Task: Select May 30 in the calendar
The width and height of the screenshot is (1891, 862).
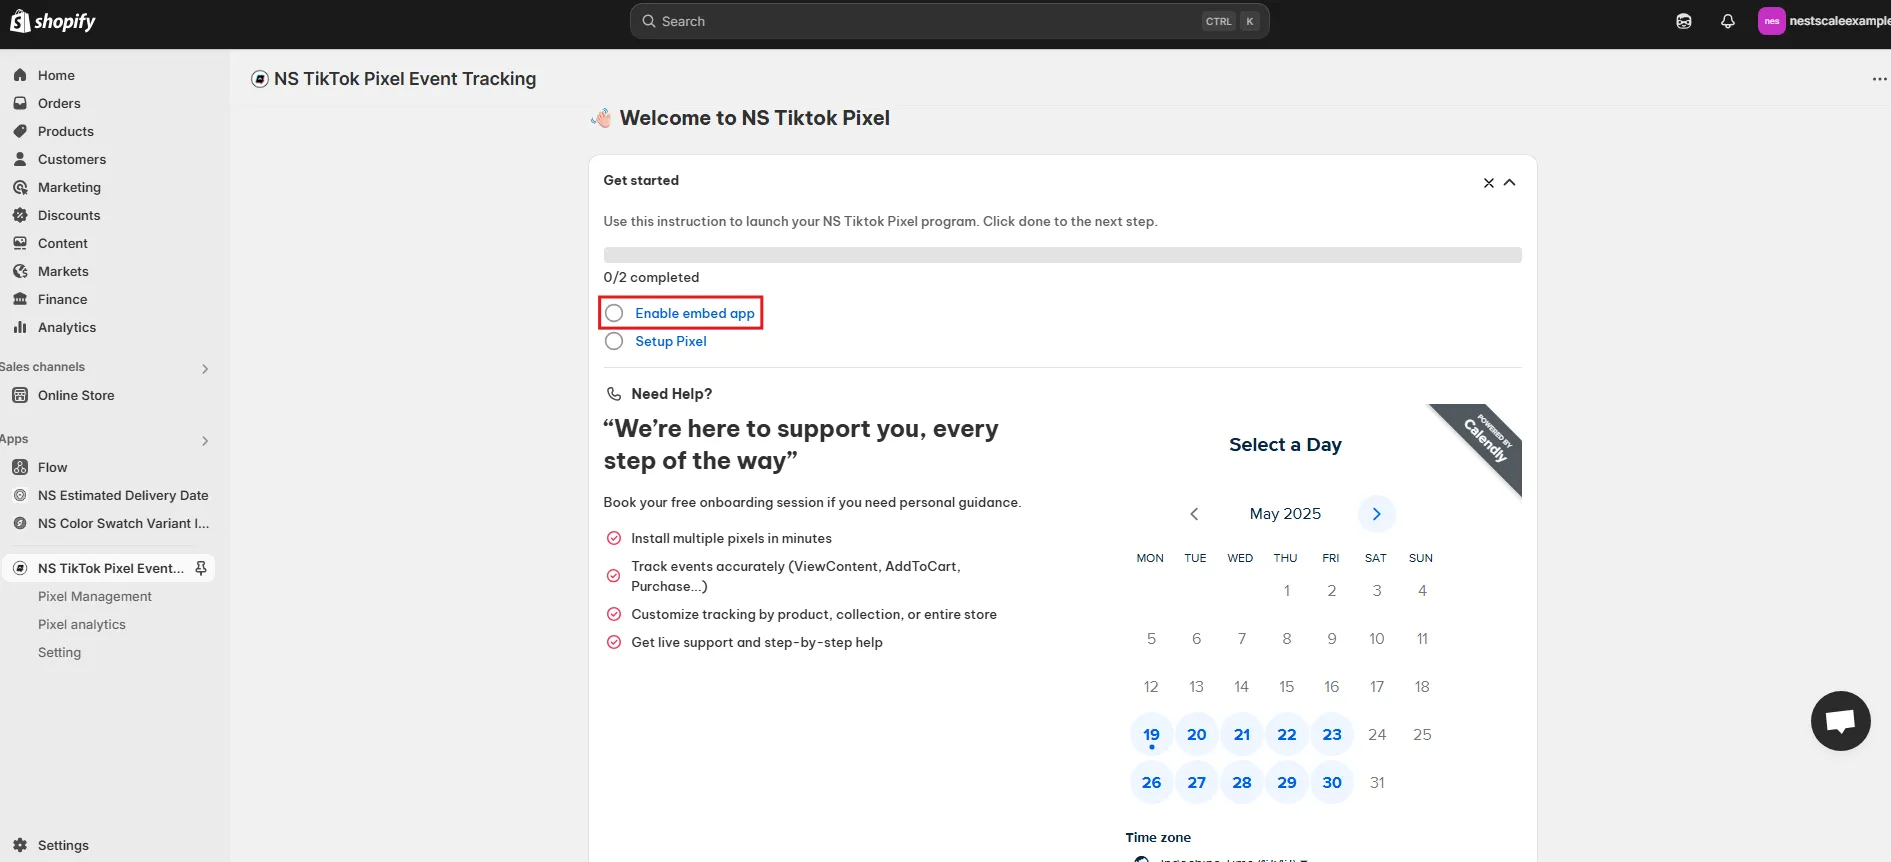Action: [x=1332, y=782]
